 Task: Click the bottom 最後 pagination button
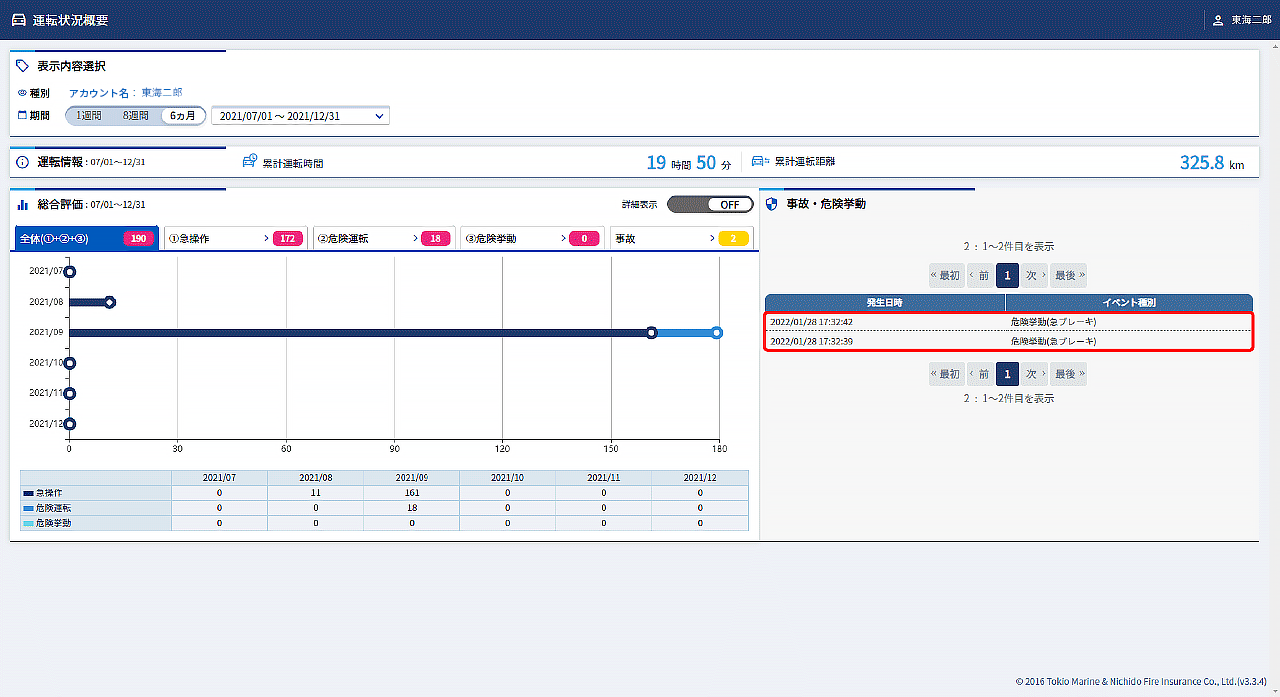coord(1069,374)
